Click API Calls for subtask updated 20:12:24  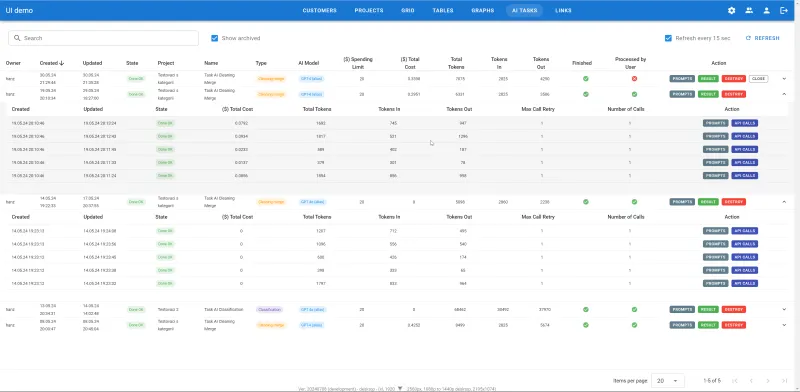click(744, 123)
